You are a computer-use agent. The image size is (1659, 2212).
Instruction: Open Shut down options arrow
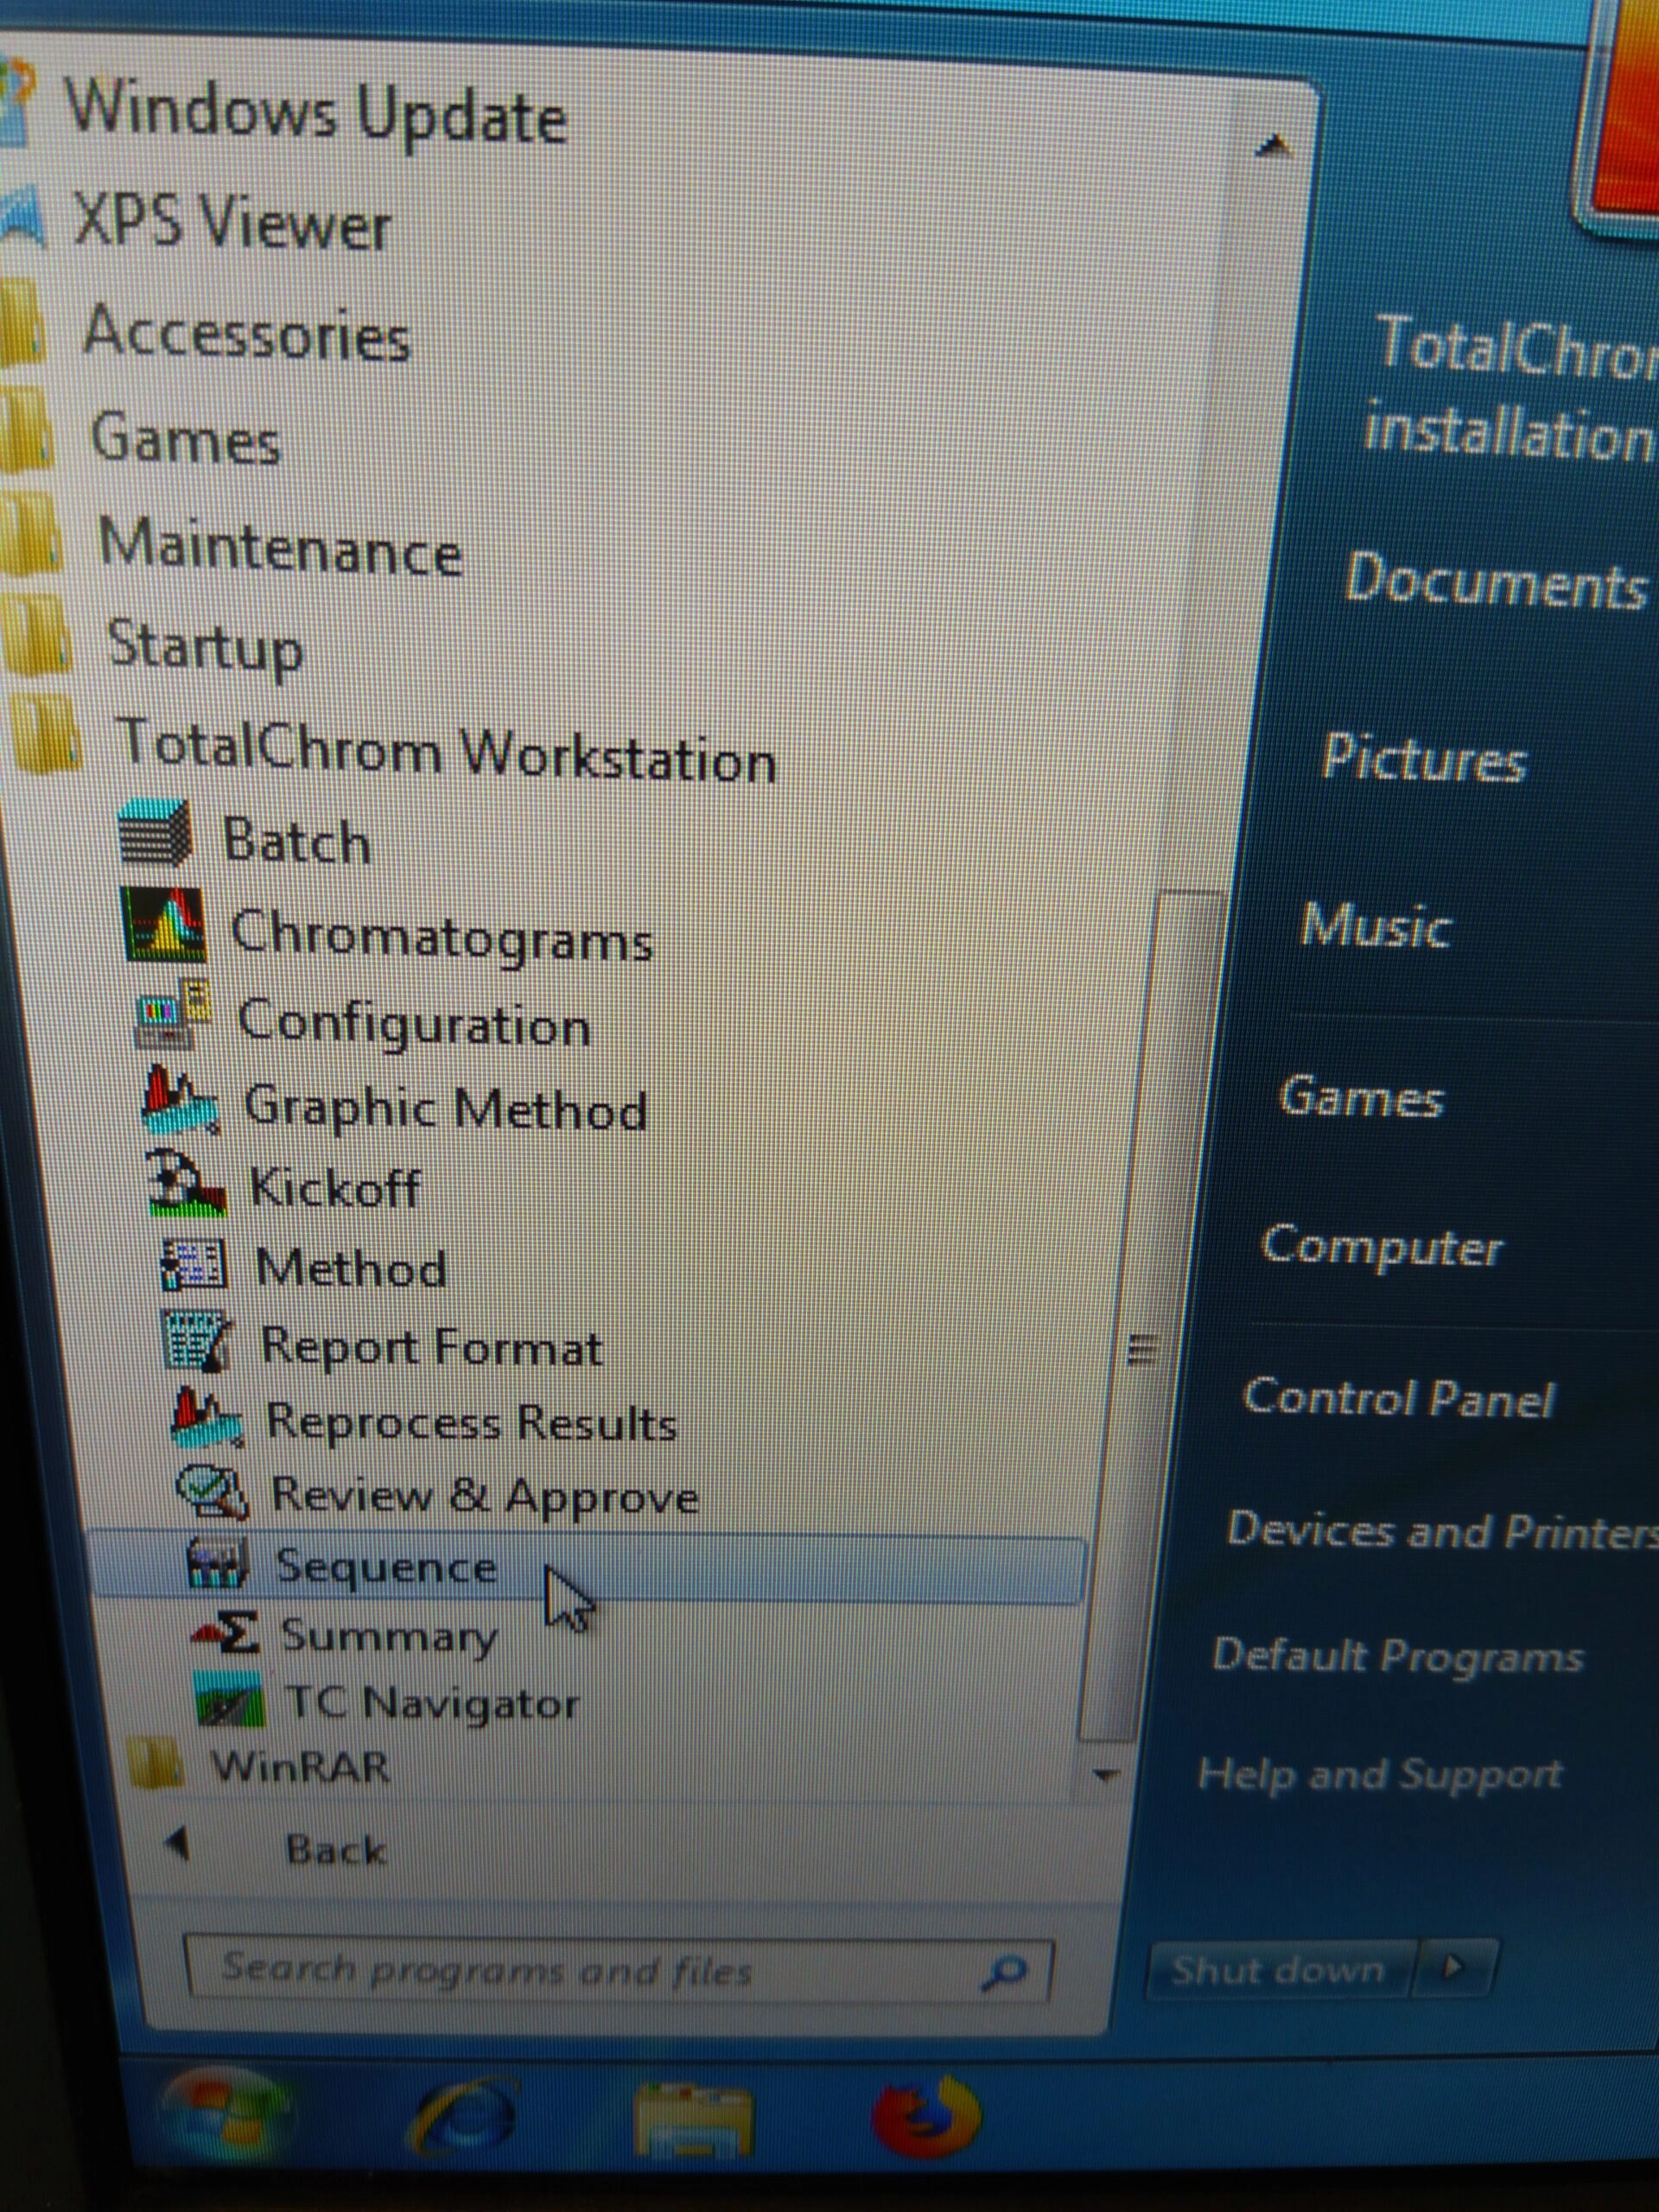point(1455,1968)
